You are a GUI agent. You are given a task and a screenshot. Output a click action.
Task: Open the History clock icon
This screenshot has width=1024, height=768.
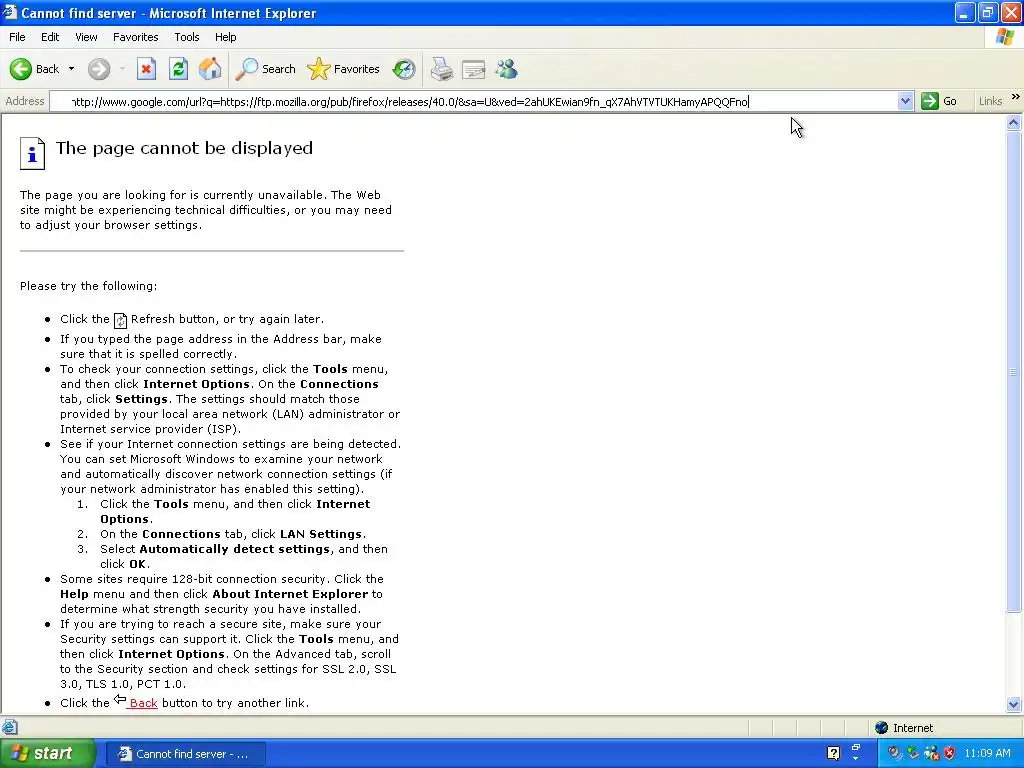click(404, 69)
